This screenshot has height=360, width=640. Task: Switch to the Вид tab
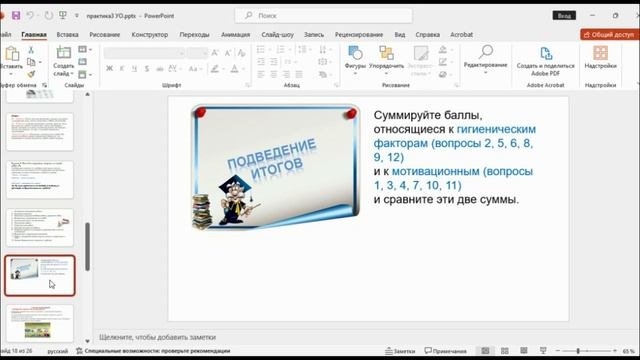[x=400, y=35]
